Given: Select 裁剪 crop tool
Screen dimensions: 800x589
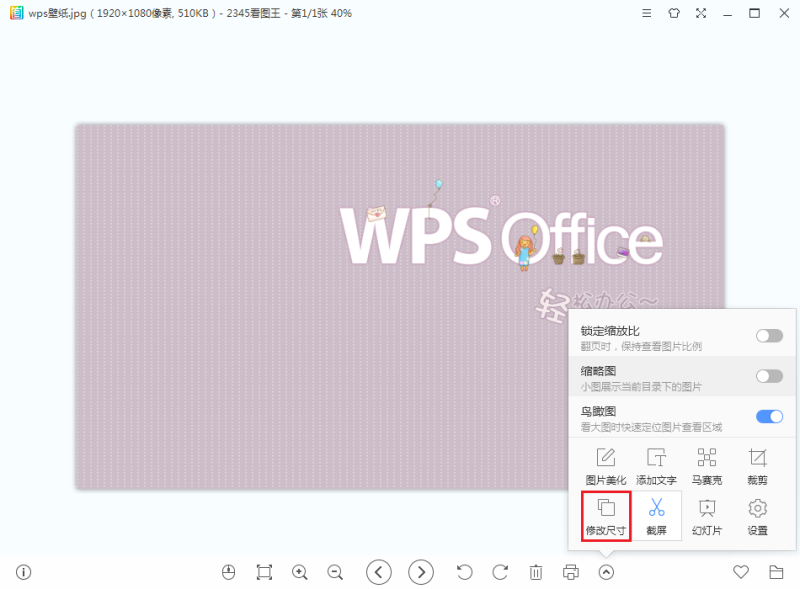Looking at the screenshot, I should click(x=758, y=467).
